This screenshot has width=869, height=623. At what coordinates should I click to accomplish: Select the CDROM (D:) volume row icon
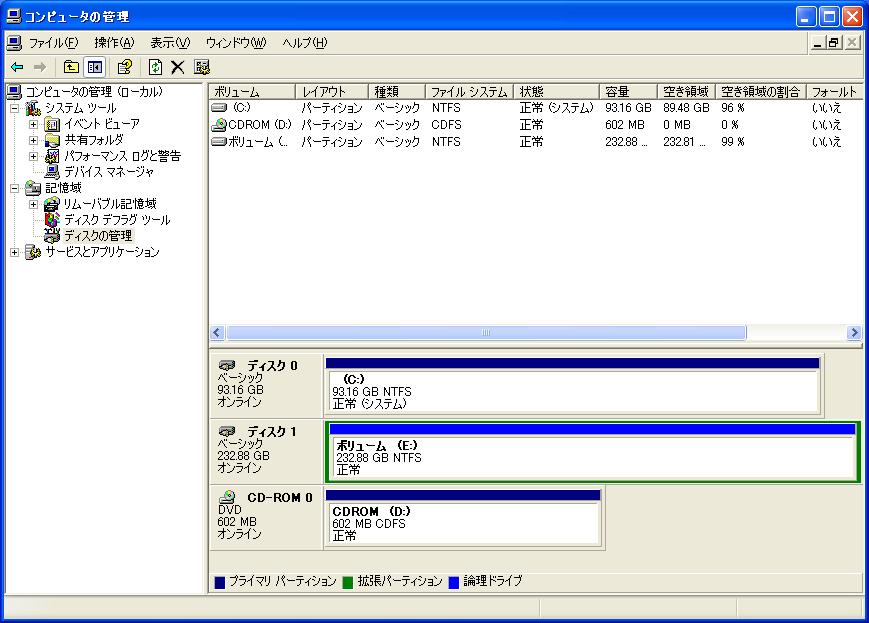(x=220, y=125)
